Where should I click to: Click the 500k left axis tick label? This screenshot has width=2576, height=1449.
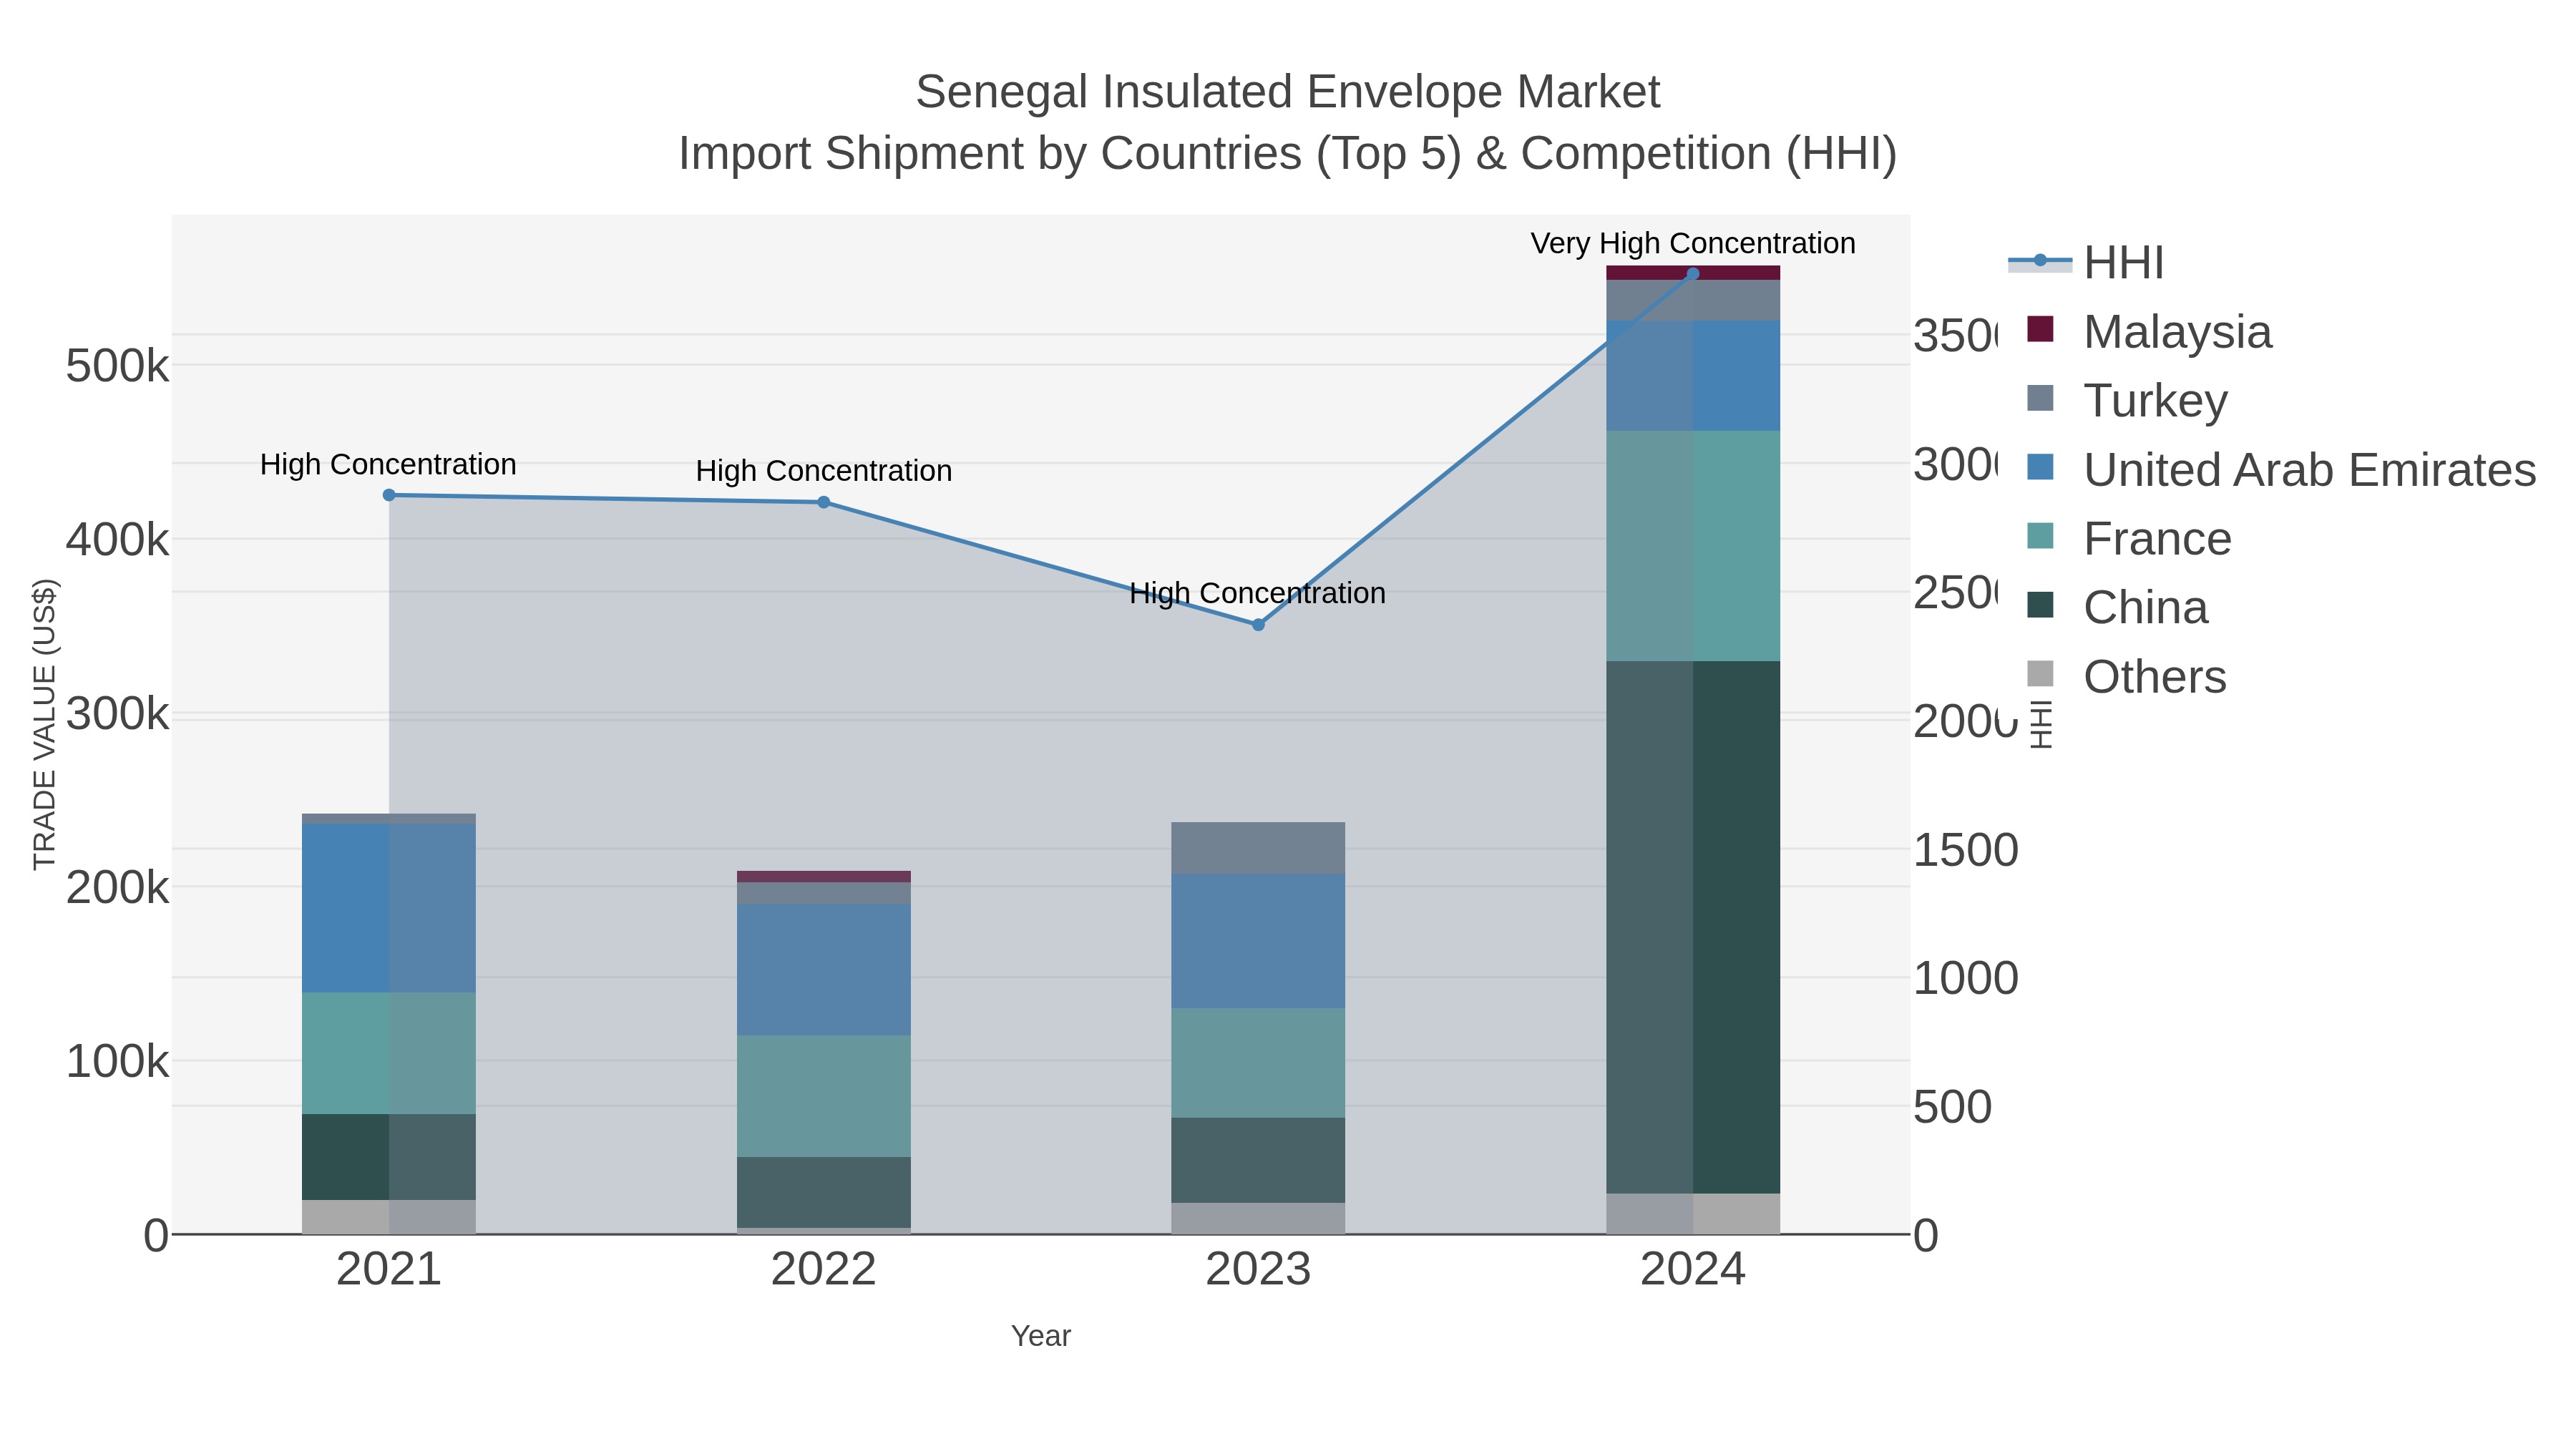click(117, 365)
